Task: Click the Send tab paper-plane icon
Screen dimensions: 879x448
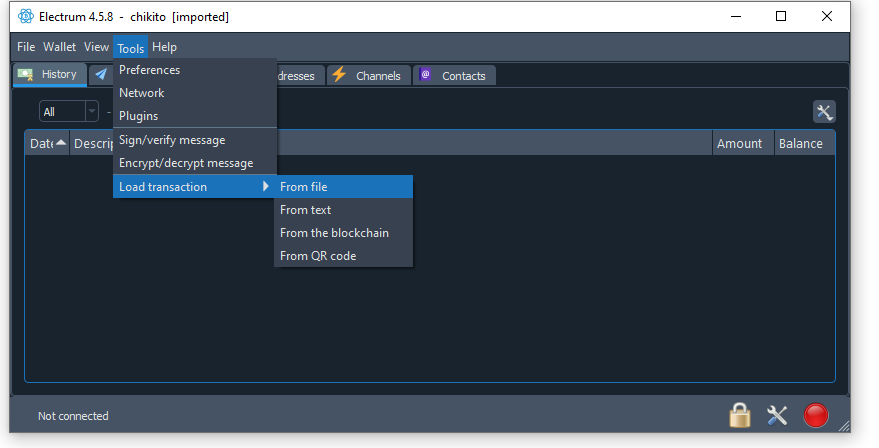Action: click(101, 75)
